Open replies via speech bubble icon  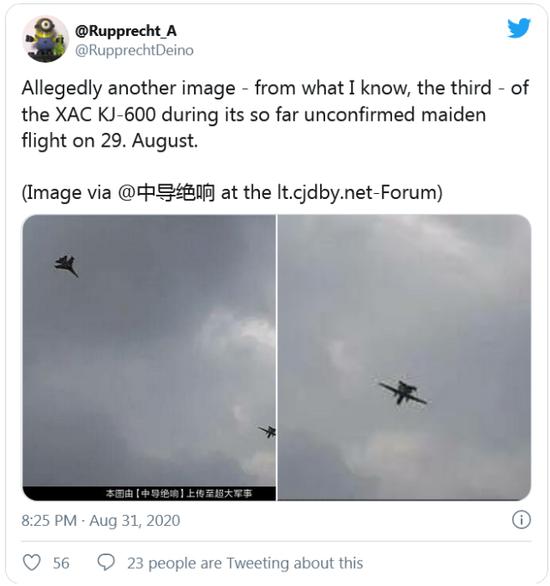pos(106,562)
